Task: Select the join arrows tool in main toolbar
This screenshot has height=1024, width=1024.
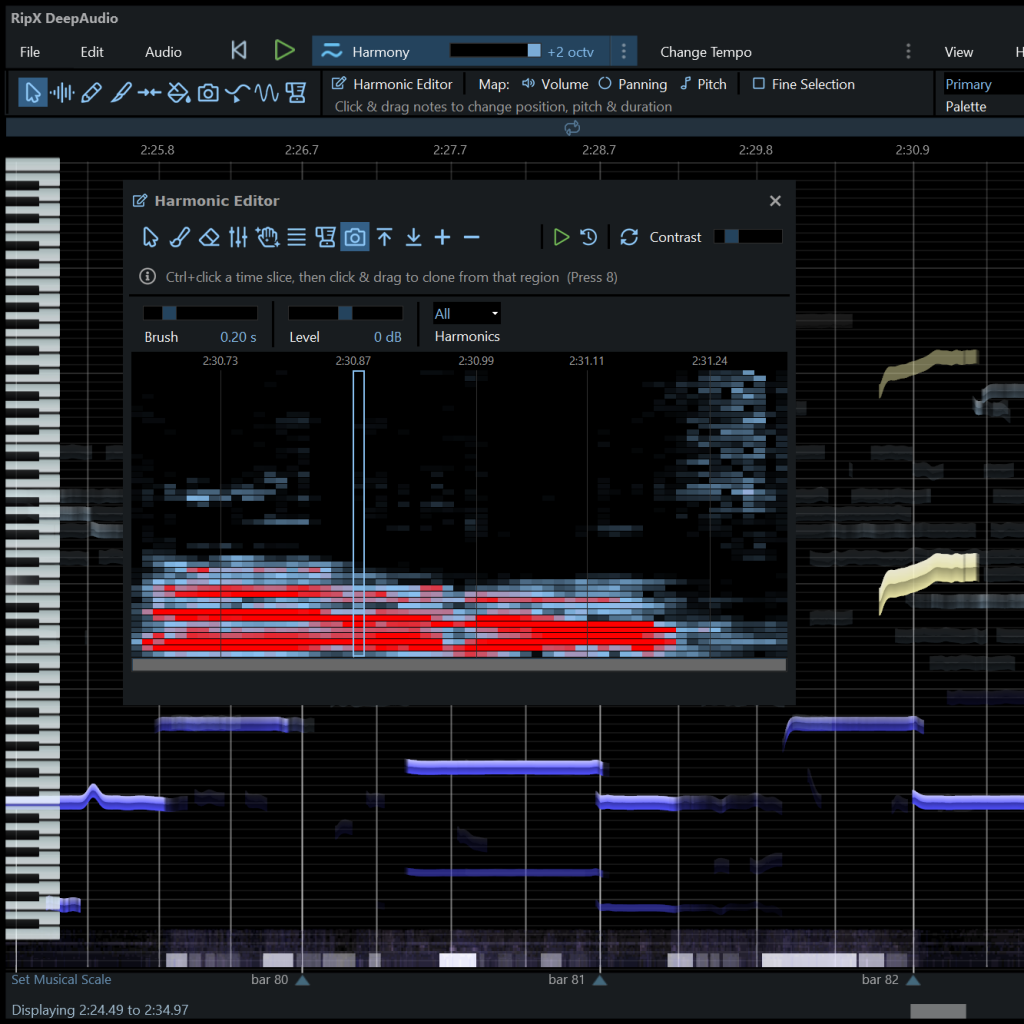Action: [x=150, y=93]
